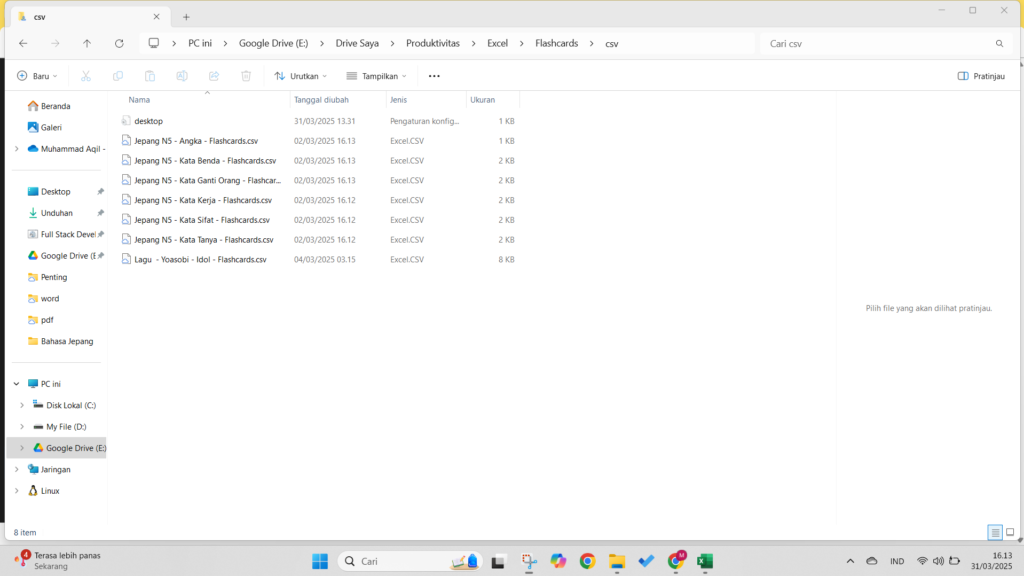Expand Disk Lokal (C:) node
The width and height of the screenshot is (1024, 576).
tap(22, 406)
